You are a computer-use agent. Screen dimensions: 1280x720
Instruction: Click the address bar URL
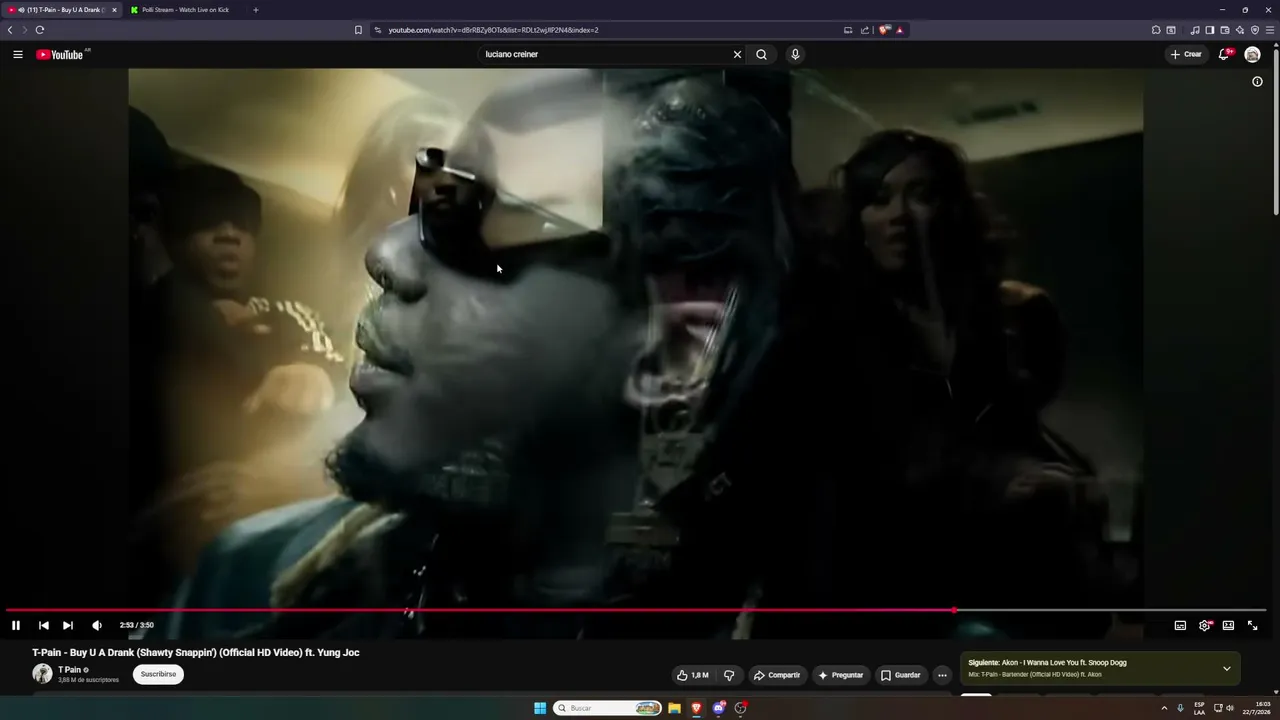click(x=493, y=30)
